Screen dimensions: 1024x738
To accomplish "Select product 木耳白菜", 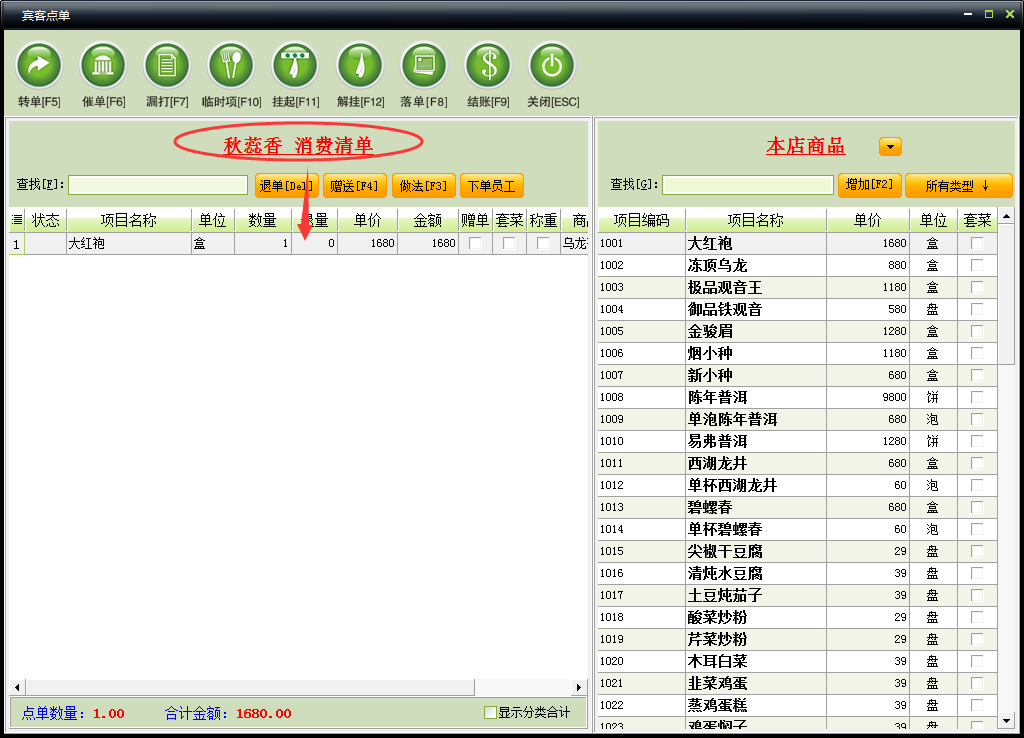I will 797,661.
